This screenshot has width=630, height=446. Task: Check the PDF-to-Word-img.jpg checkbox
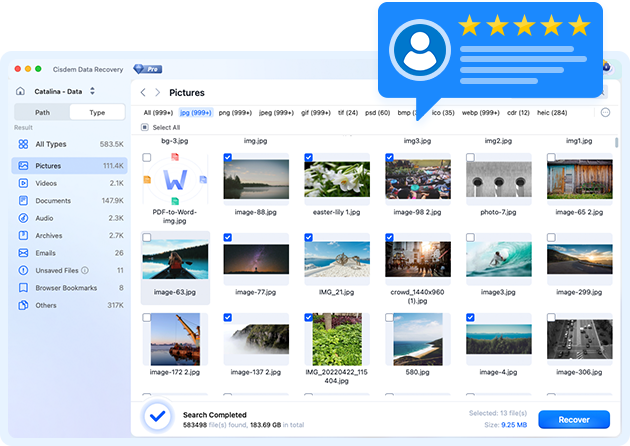(x=147, y=158)
